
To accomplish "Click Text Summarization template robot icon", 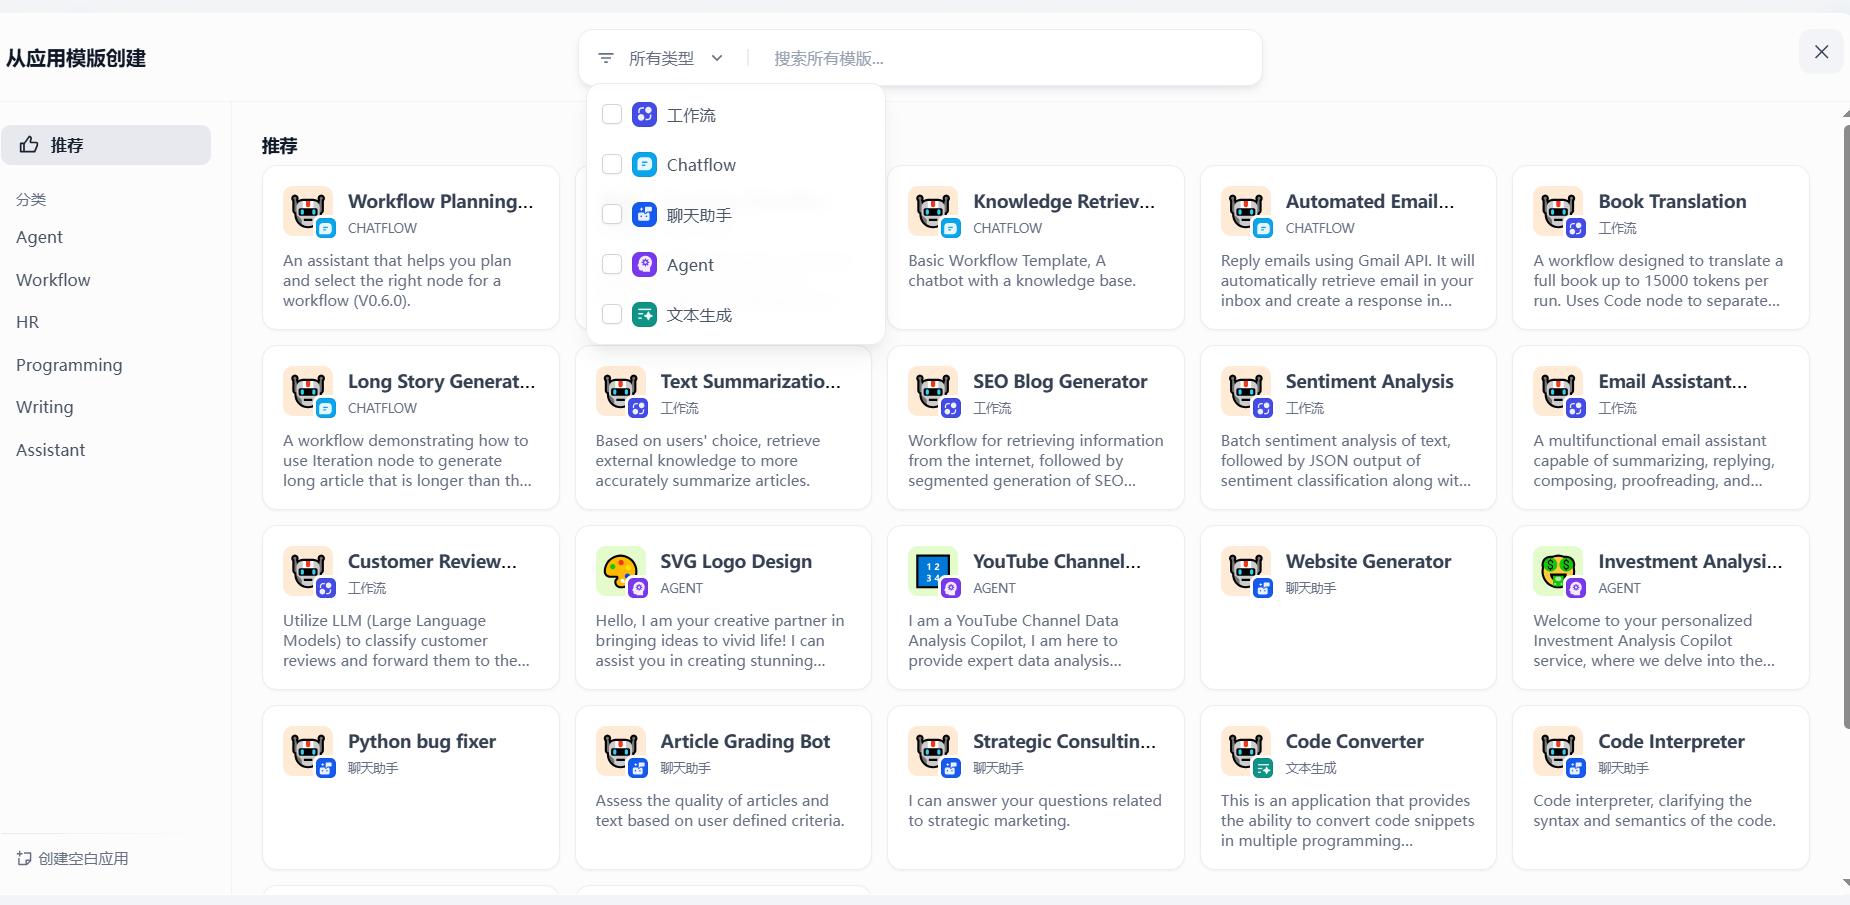I will pos(621,391).
